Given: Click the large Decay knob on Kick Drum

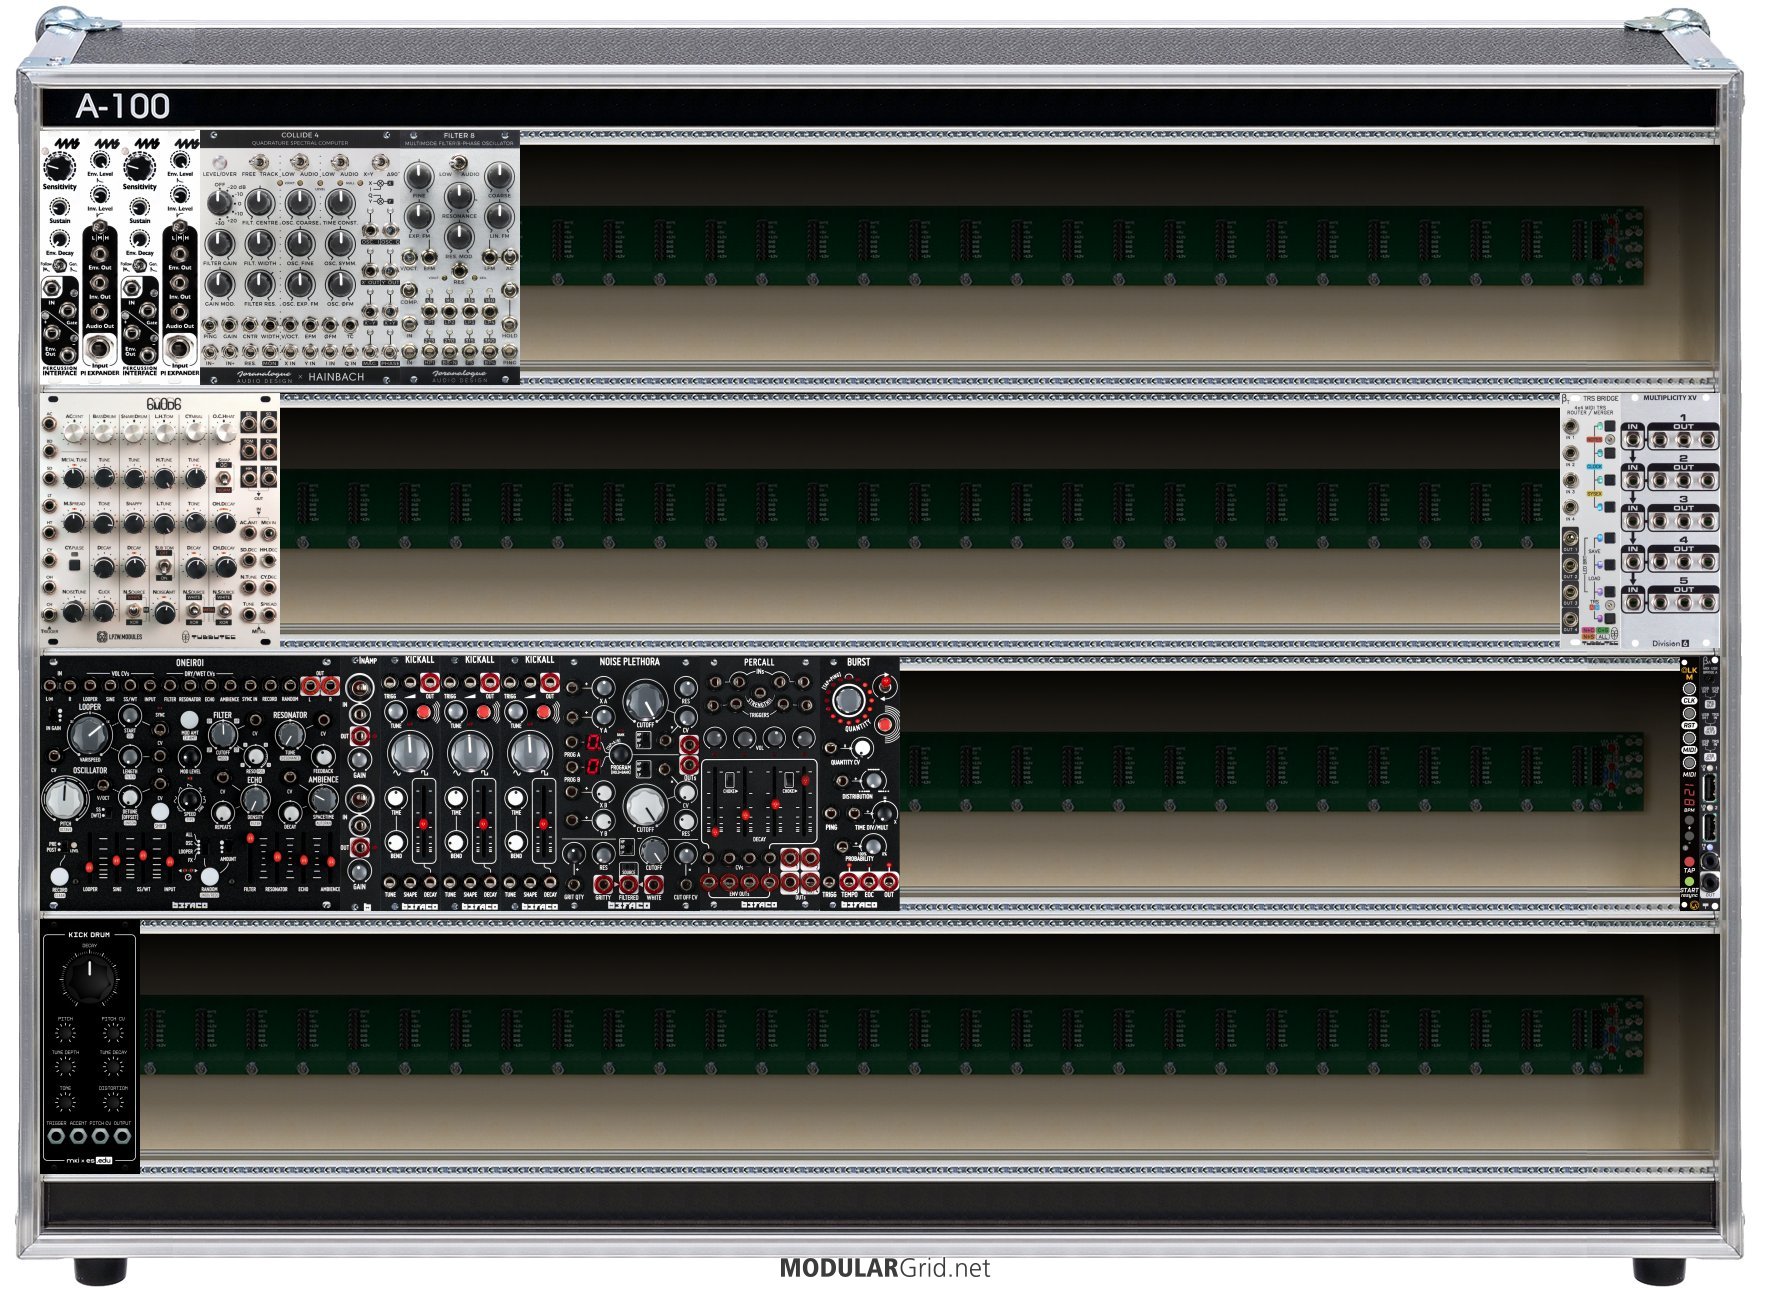Looking at the screenshot, I should coord(89,977).
